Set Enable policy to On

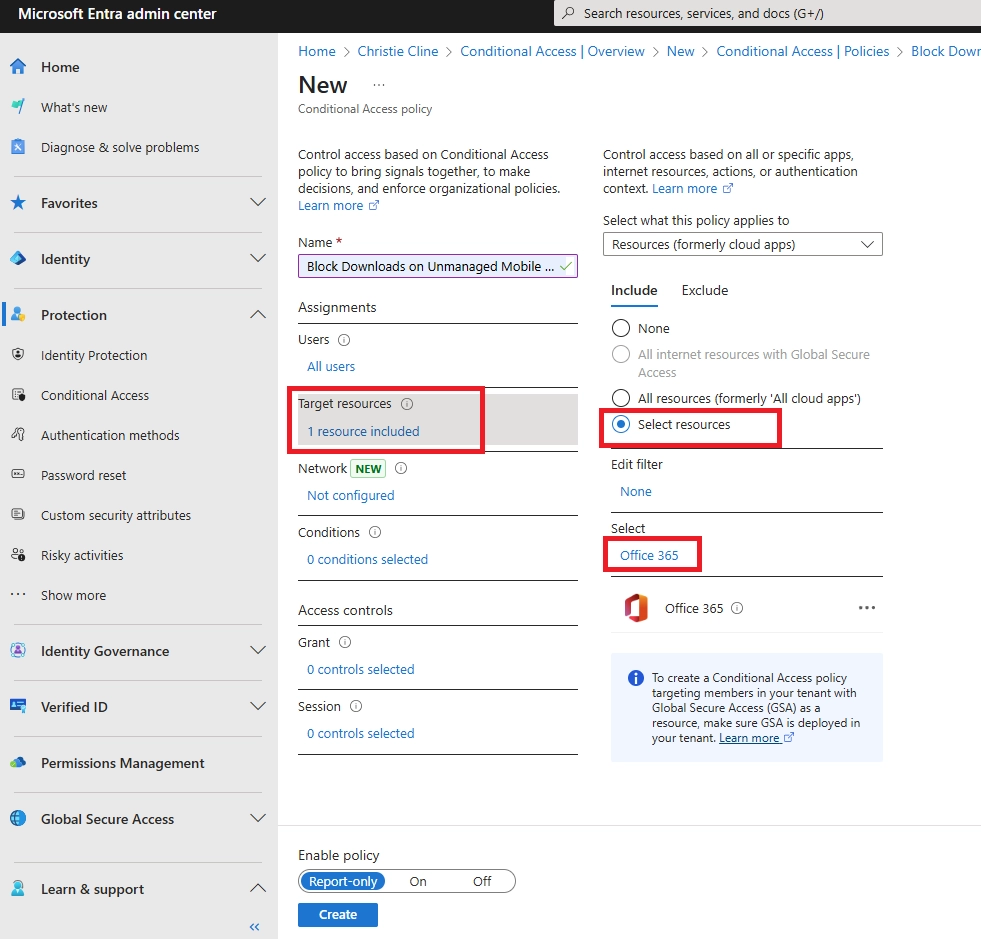[418, 881]
